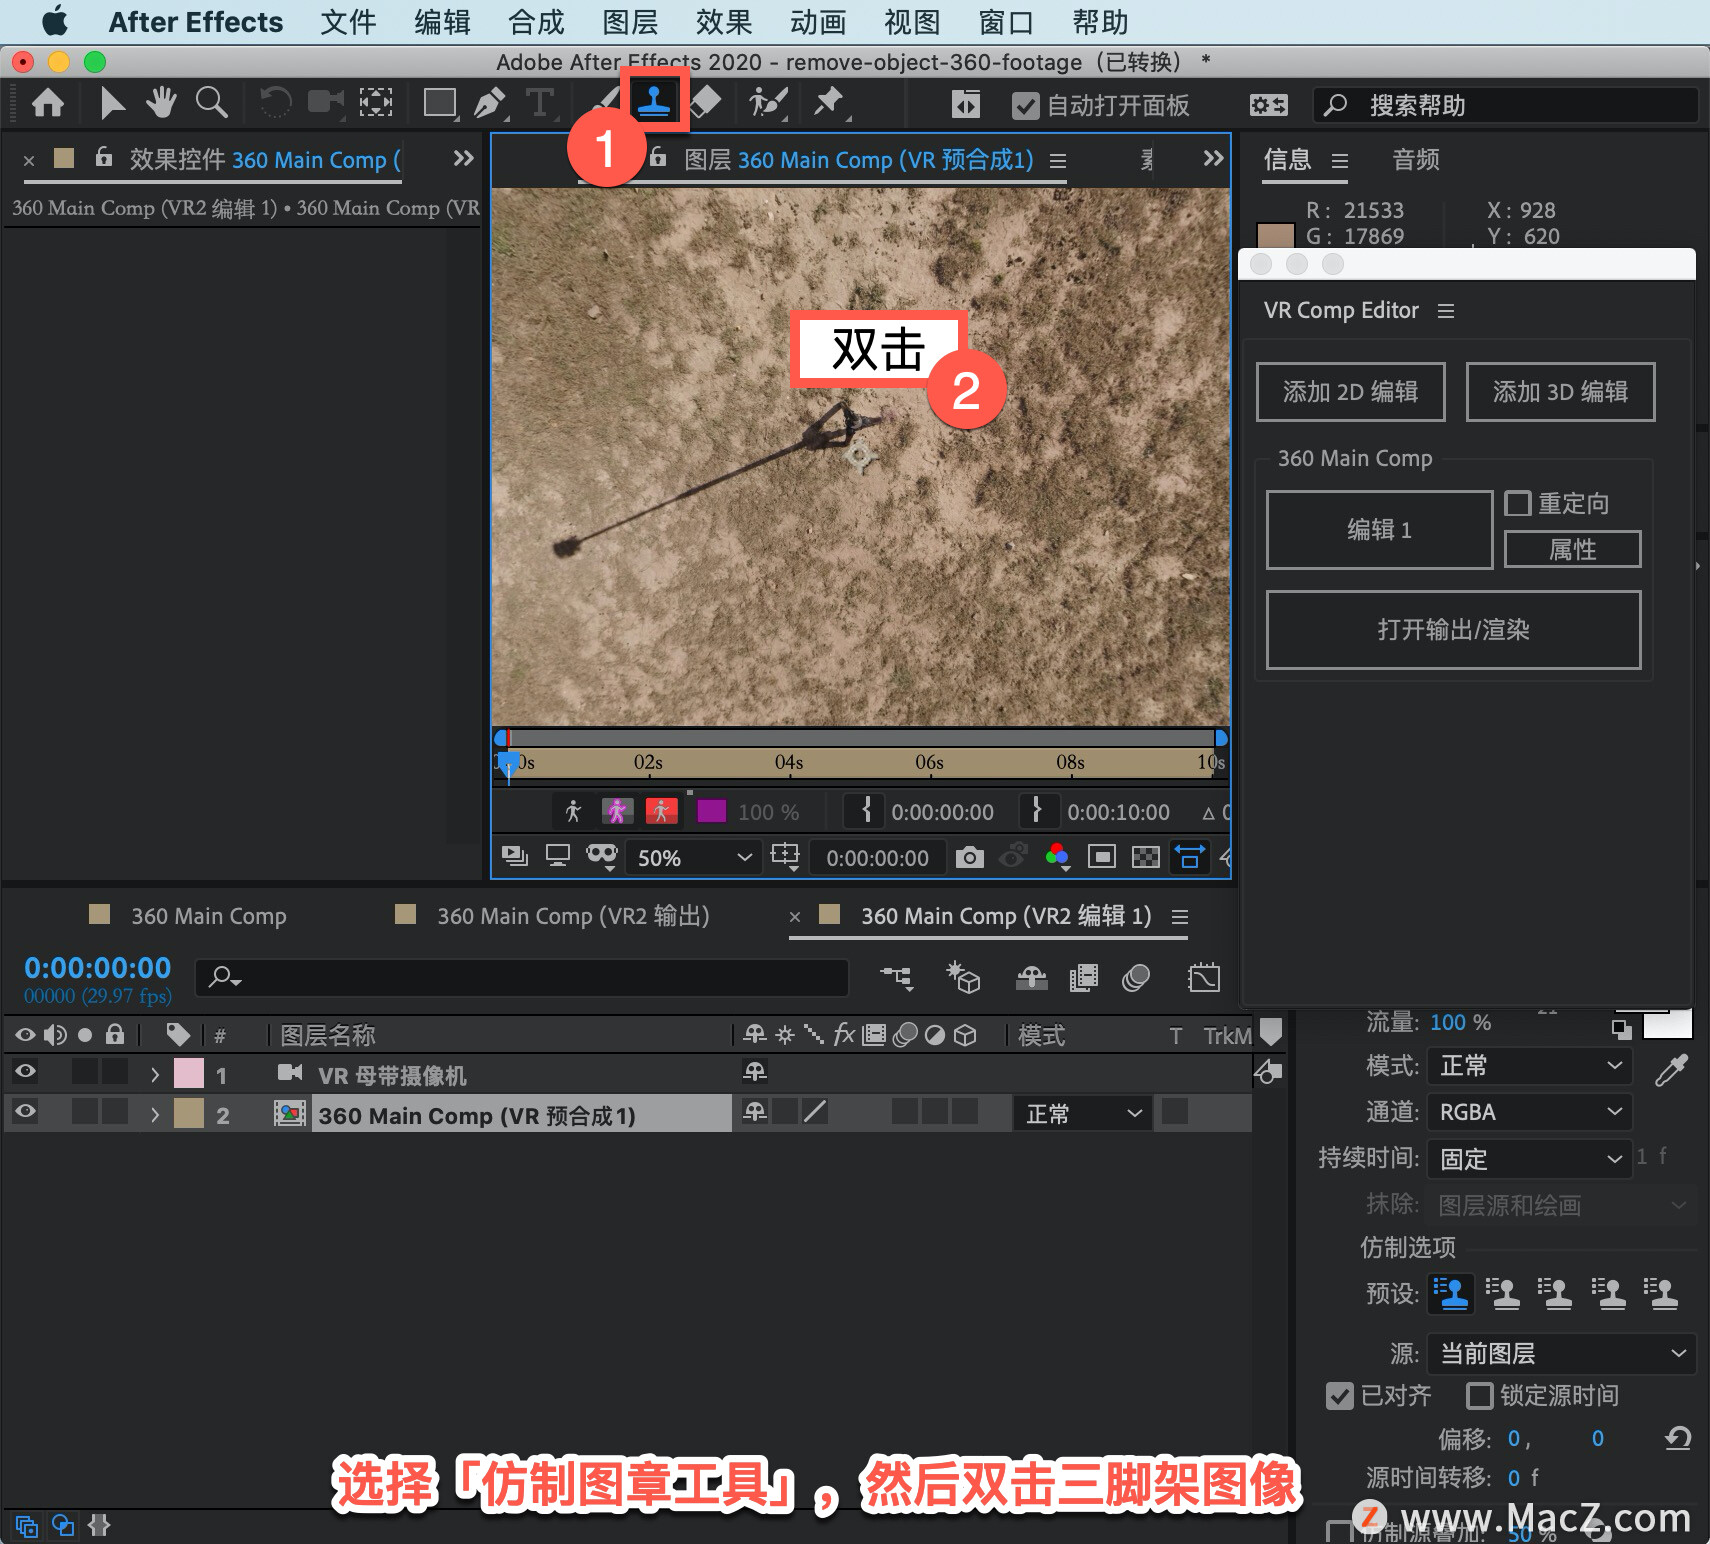Open the 效果 menu

tap(724, 22)
